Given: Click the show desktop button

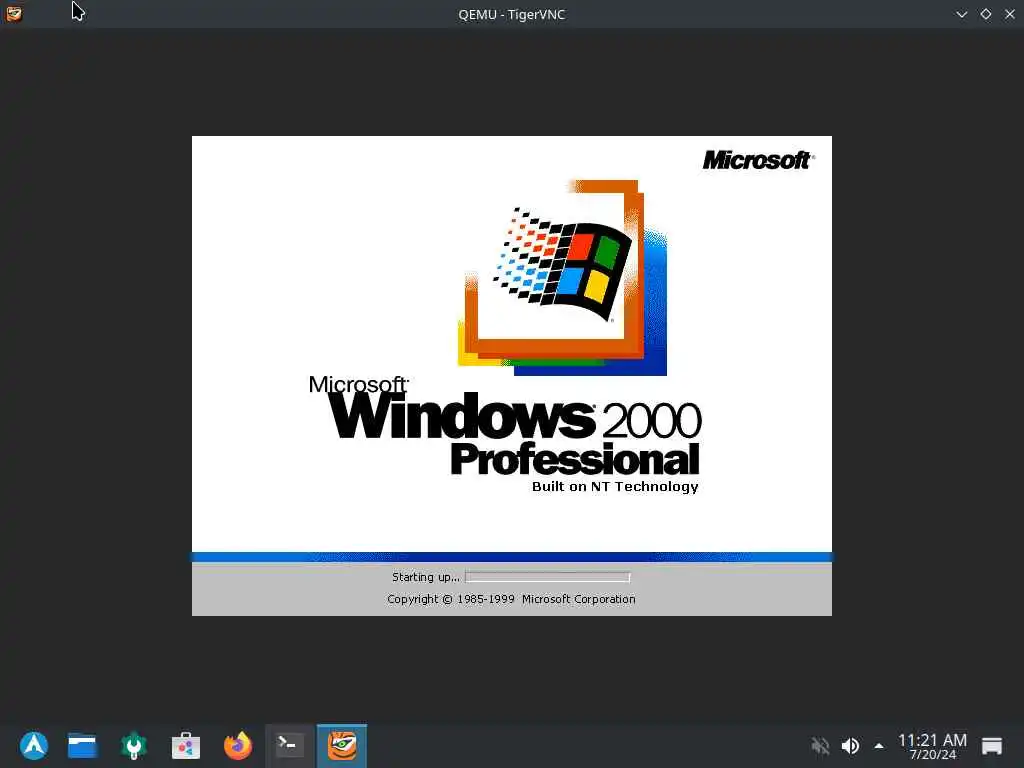Looking at the screenshot, I should pos(991,746).
